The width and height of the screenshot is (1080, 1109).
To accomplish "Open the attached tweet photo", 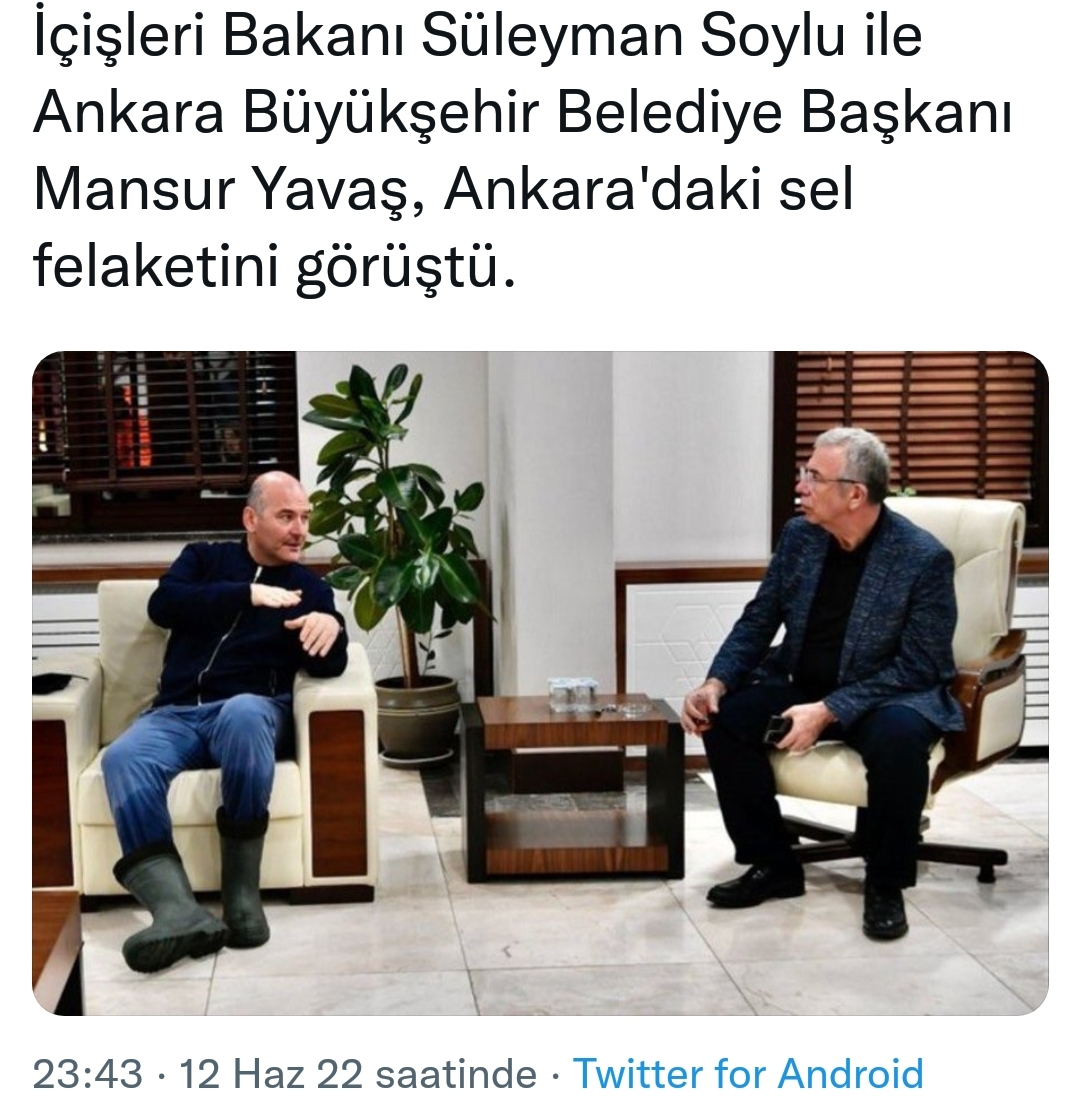I will click(x=540, y=683).
